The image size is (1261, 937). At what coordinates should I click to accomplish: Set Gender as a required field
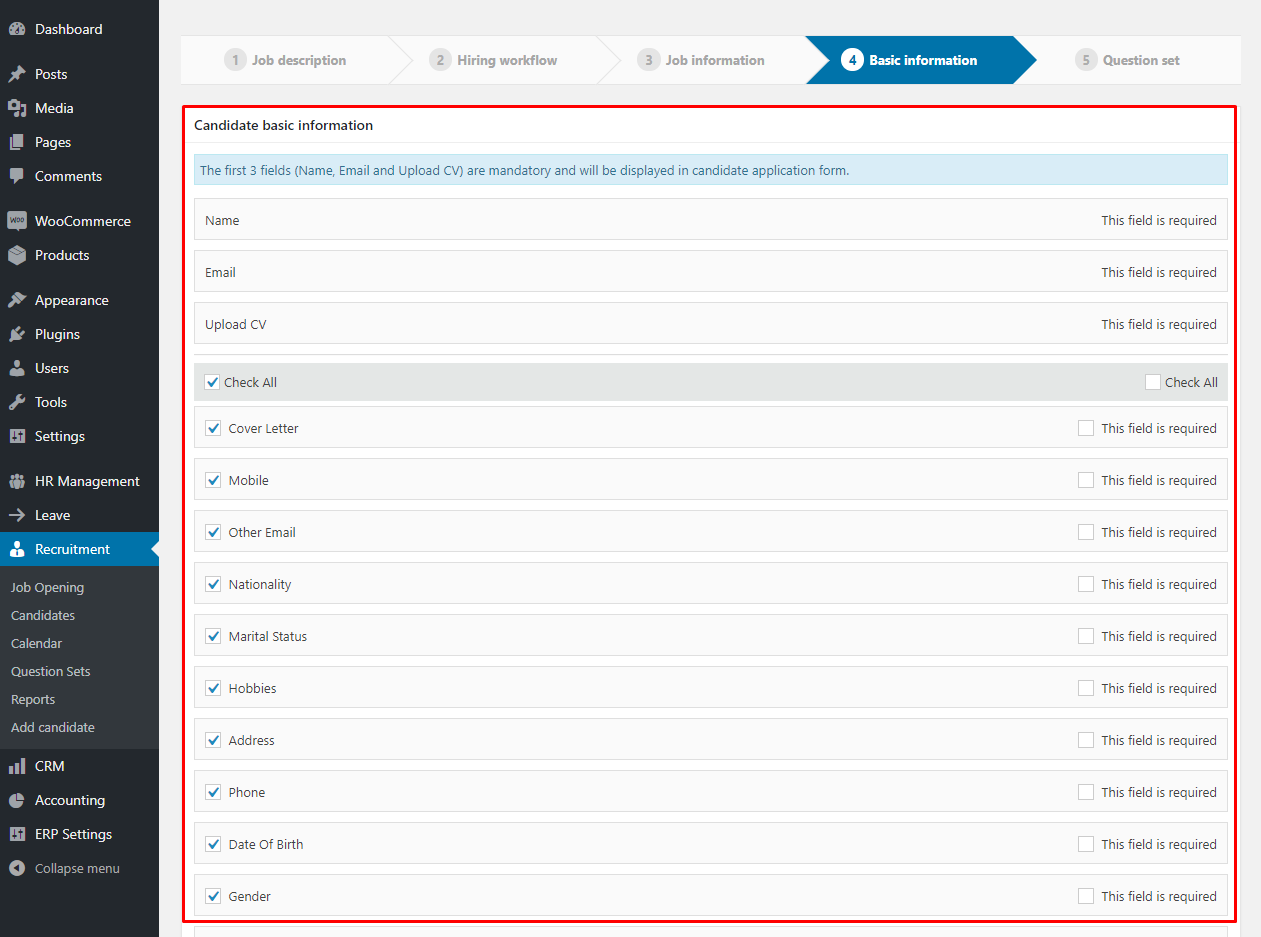point(1086,896)
